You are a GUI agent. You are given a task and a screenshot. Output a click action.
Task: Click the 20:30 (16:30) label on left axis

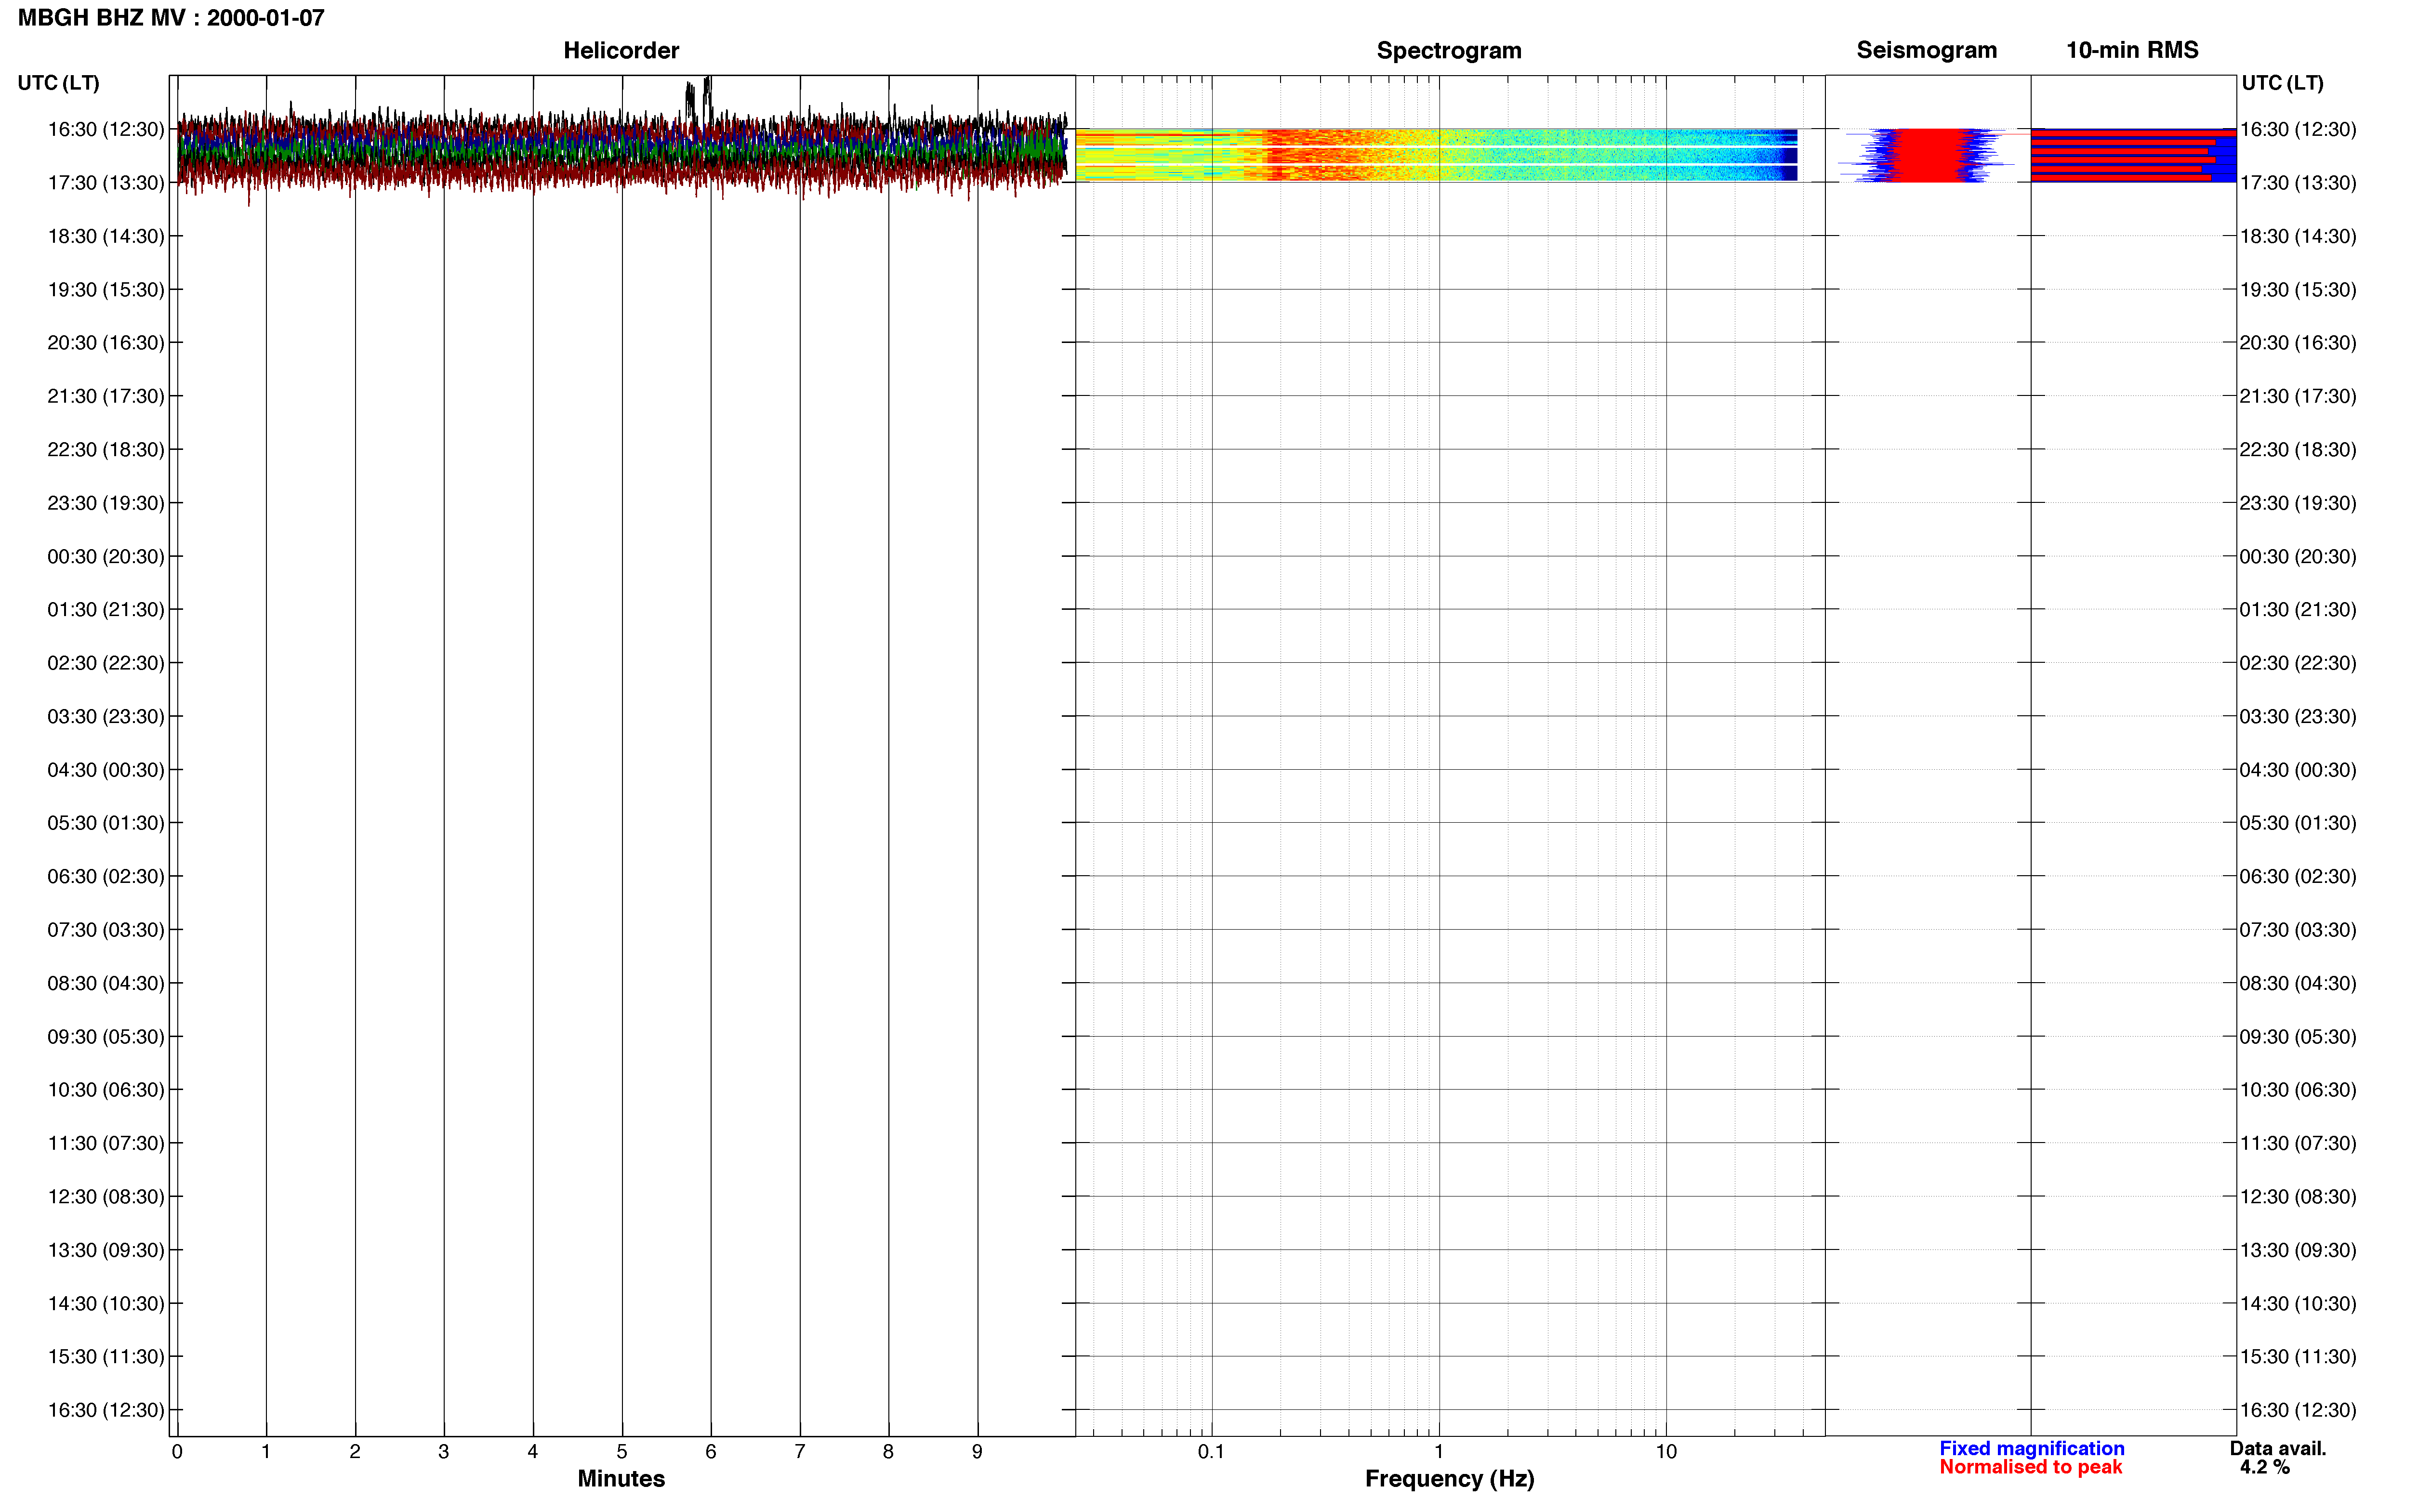click(106, 343)
